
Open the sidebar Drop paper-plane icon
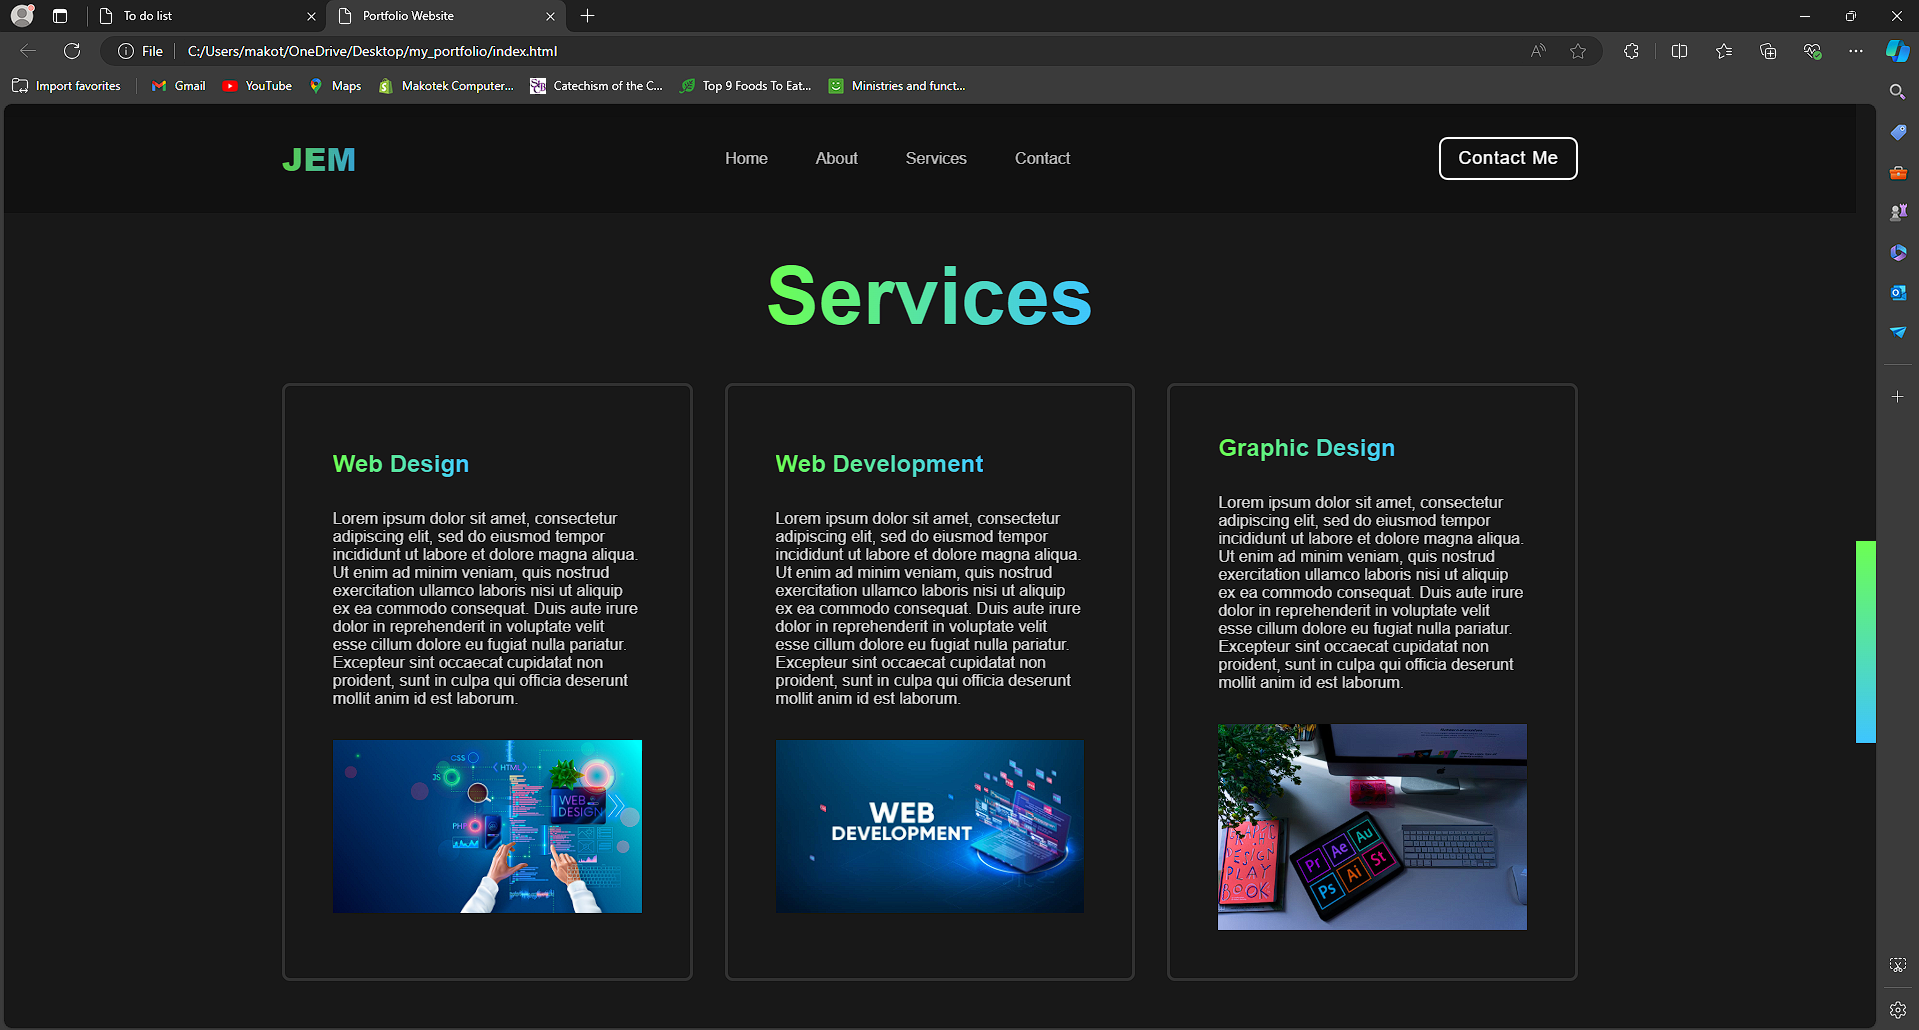1898,332
